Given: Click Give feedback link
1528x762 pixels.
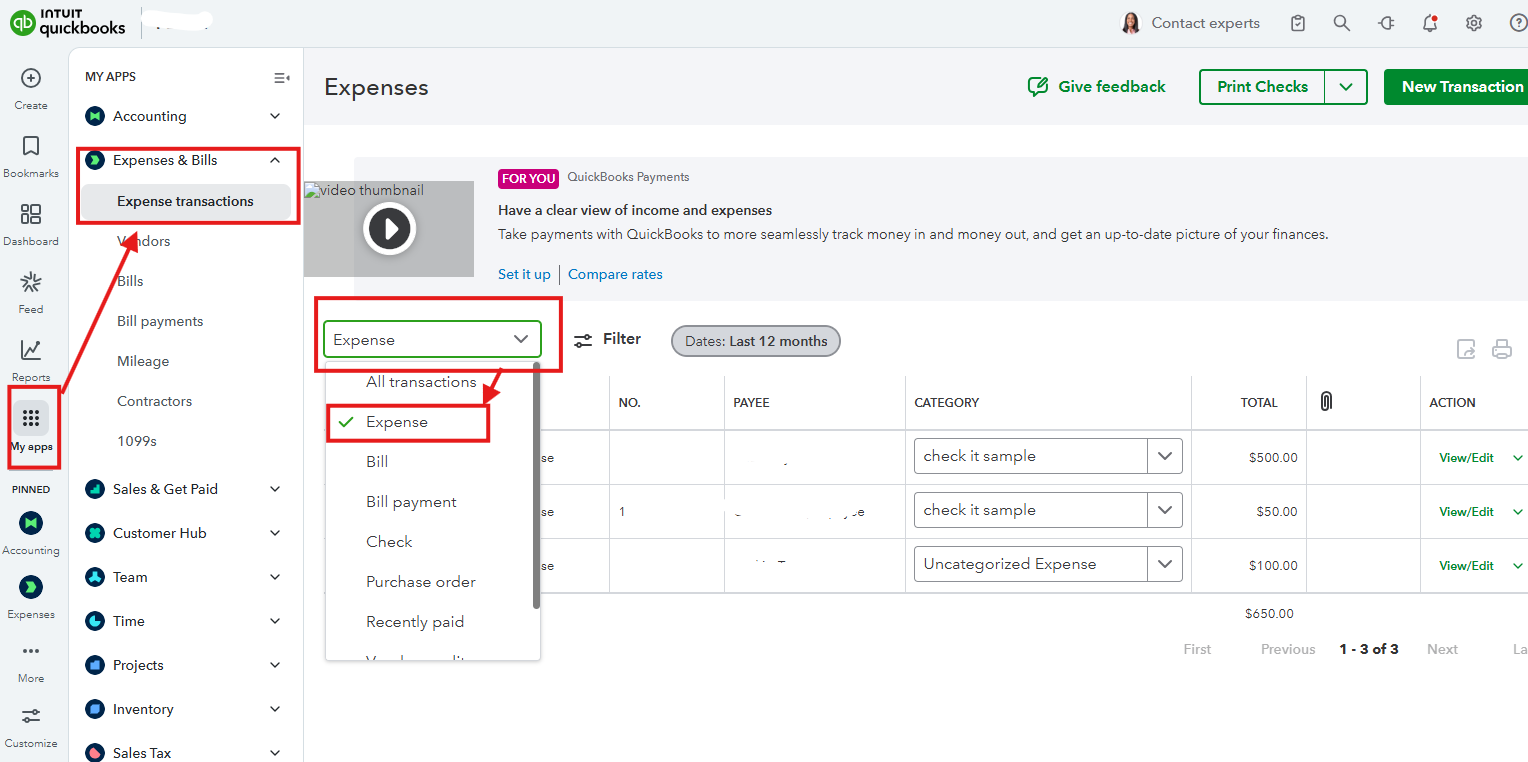Looking at the screenshot, I should (1097, 87).
